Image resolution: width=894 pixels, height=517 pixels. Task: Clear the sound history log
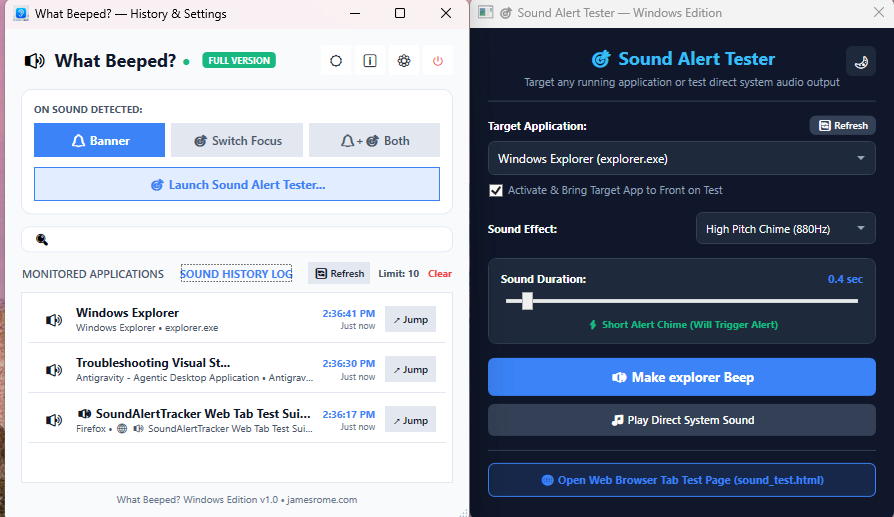click(x=440, y=274)
